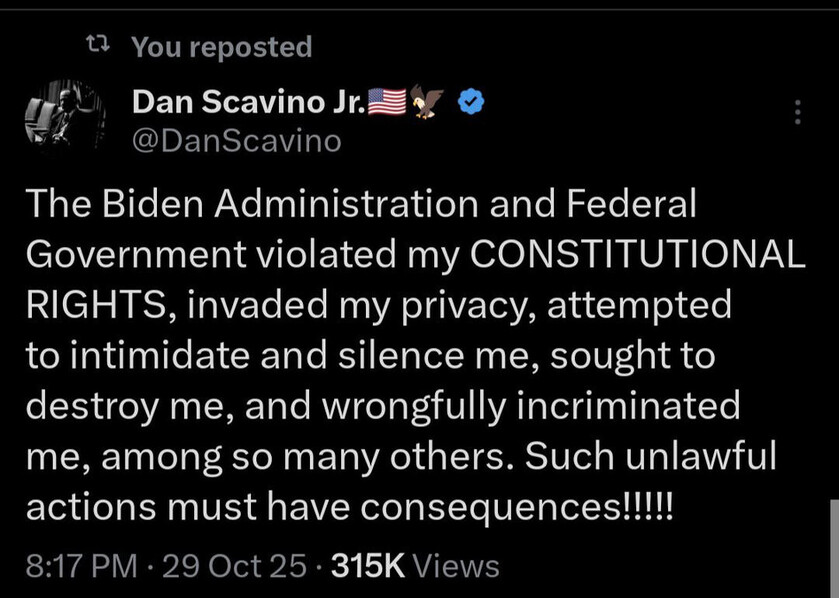Open the three-dot more options menu

click(797, 112)
